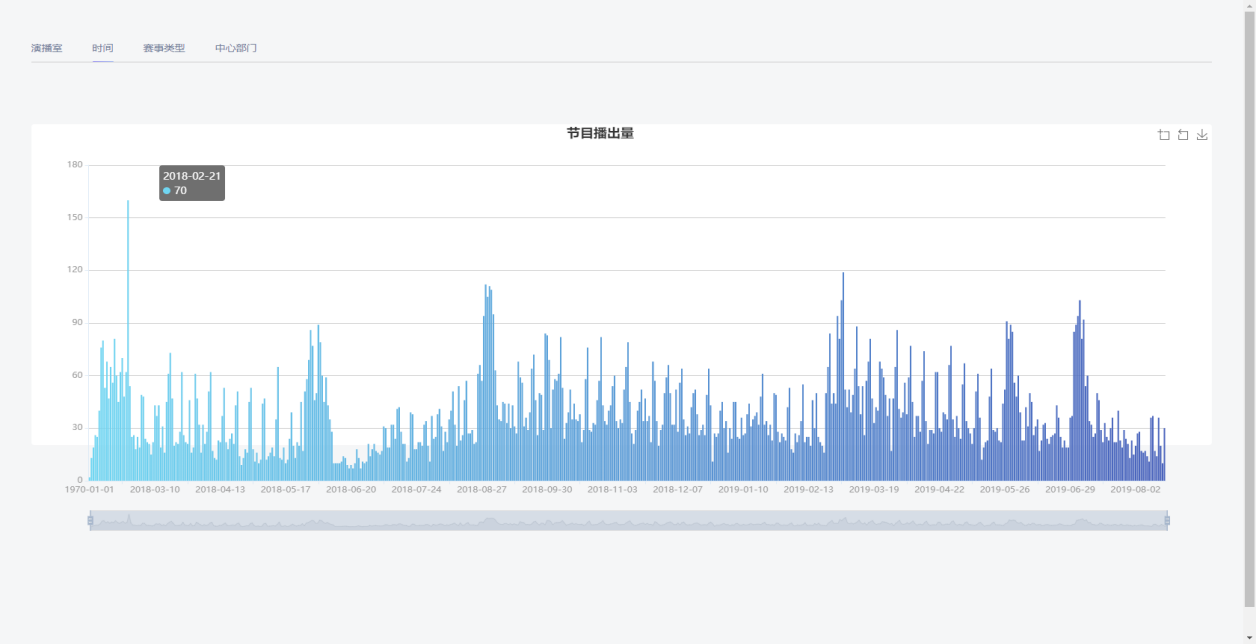Click the zoom reset icon

tap(1183, 135)
